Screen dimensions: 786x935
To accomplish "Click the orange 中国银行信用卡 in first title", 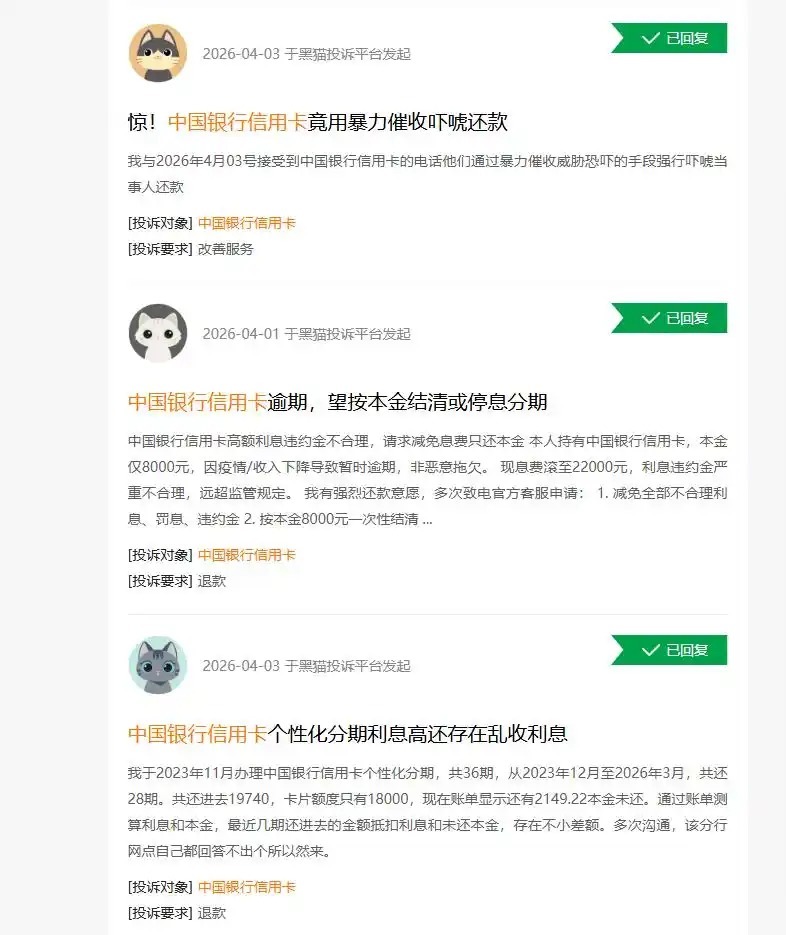I will (237, 122).
